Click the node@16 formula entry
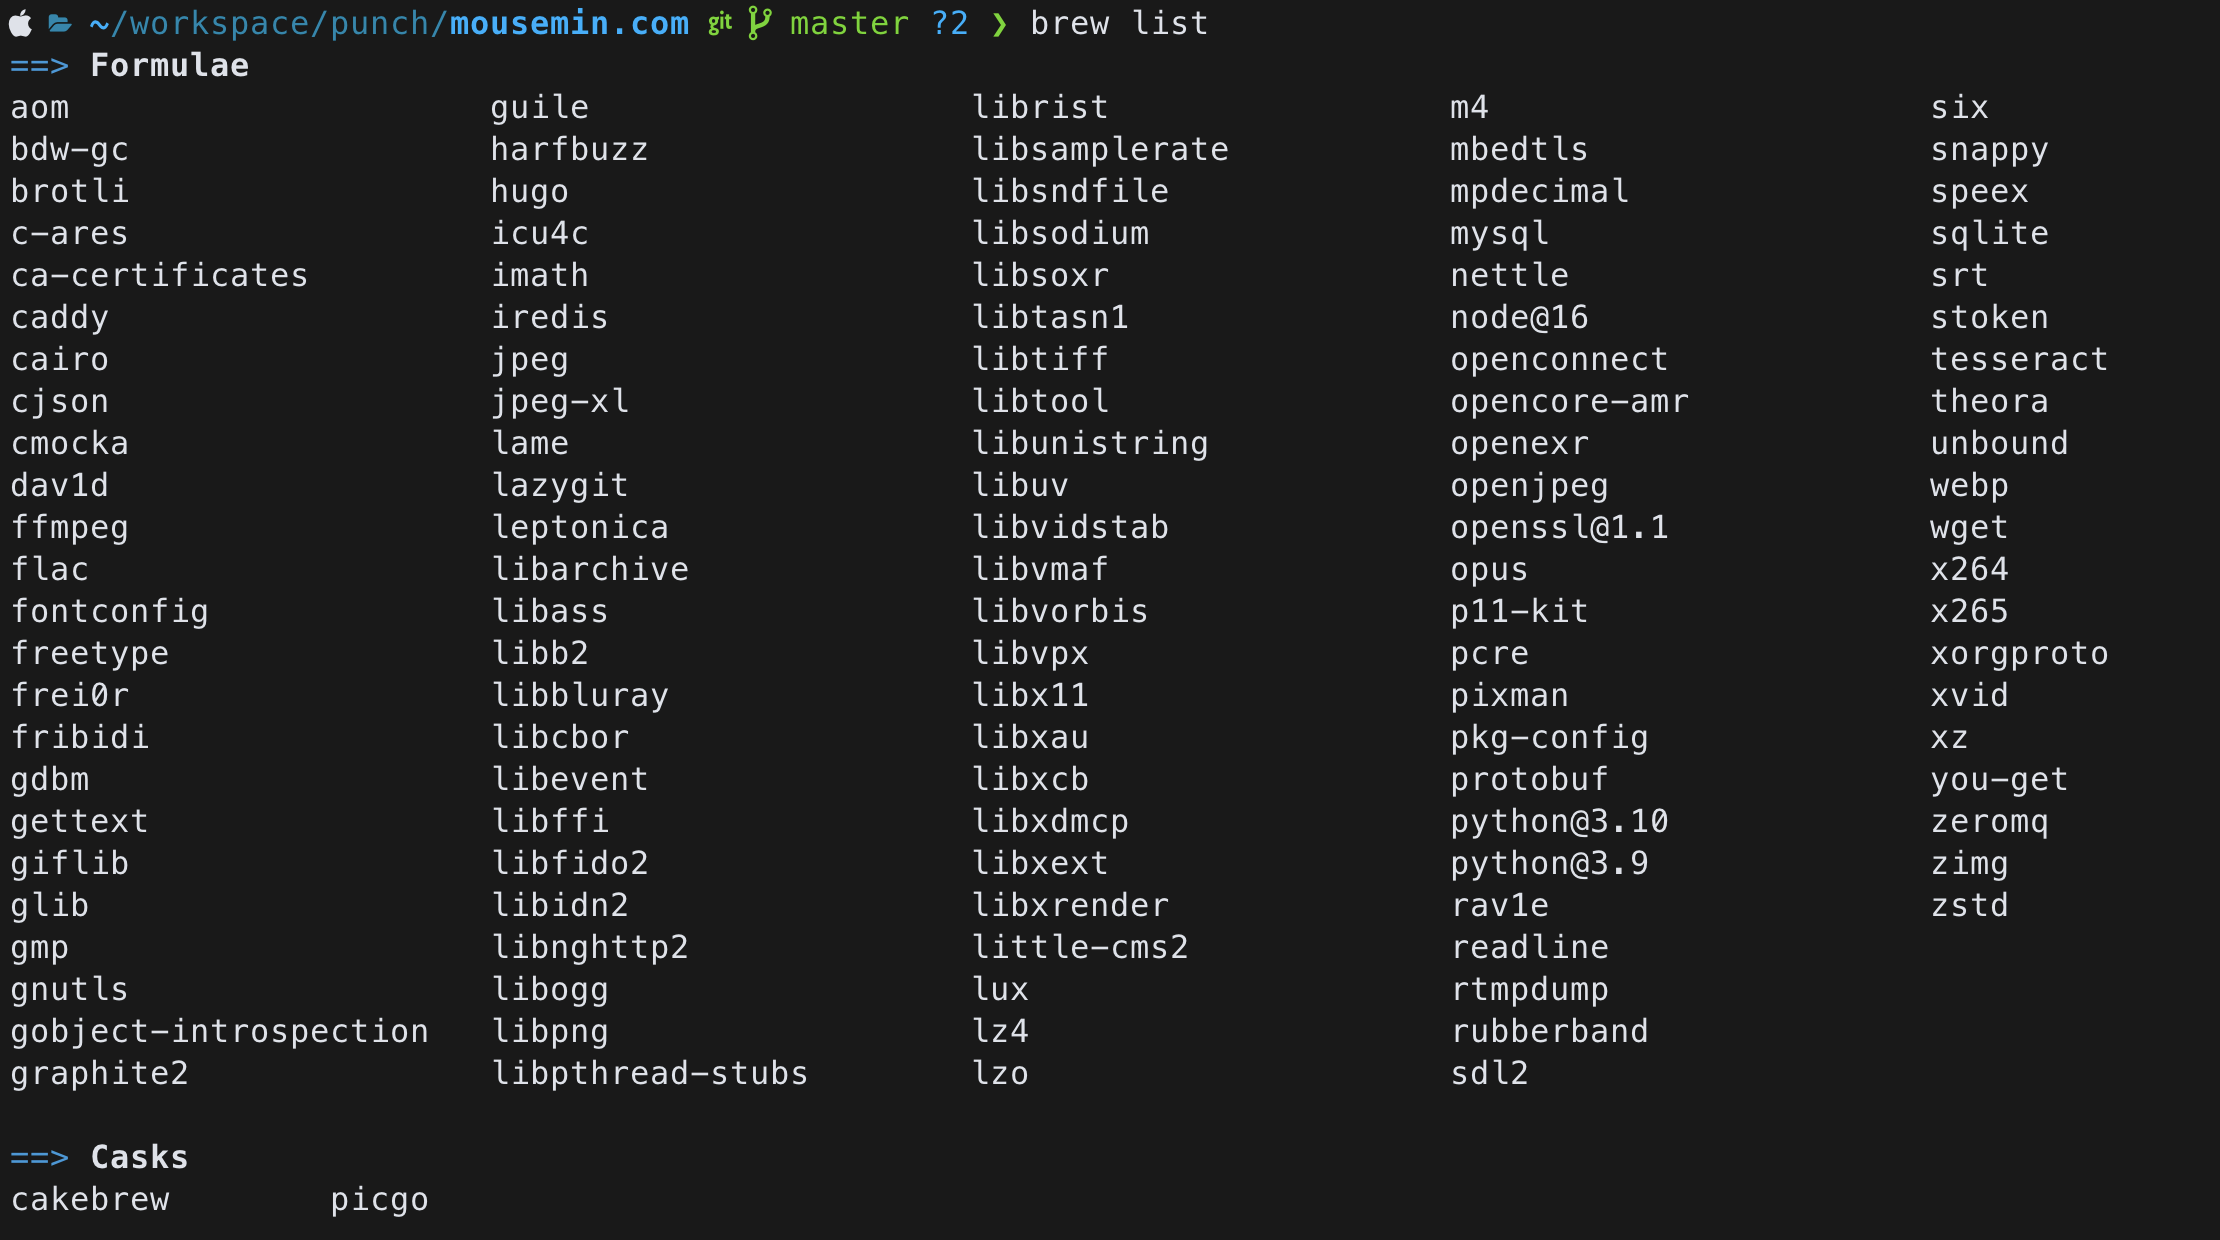The image size is (2220, 1240). pos(1519,318)
